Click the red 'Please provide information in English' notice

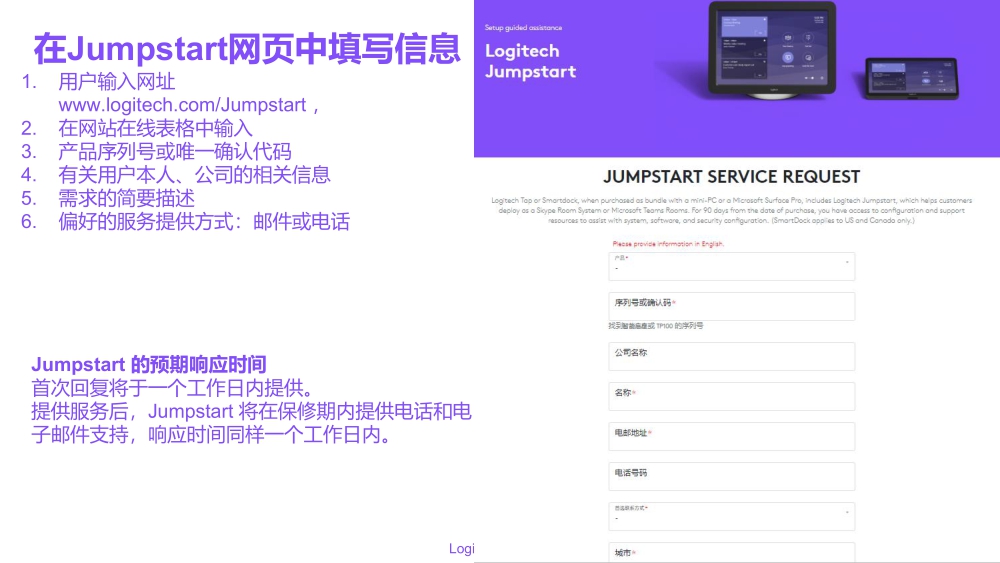(668, 244)
